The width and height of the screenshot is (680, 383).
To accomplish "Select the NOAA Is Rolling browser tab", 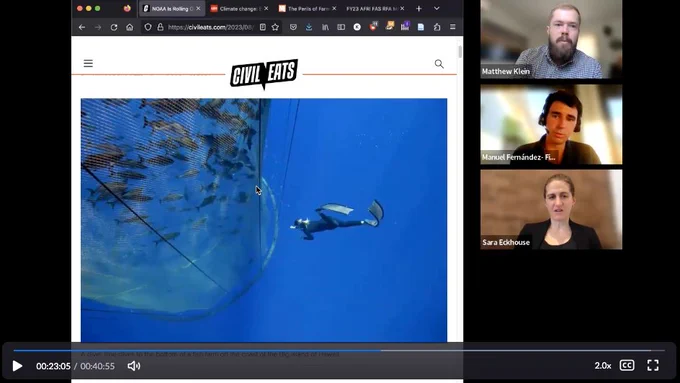I will [172, 8].
